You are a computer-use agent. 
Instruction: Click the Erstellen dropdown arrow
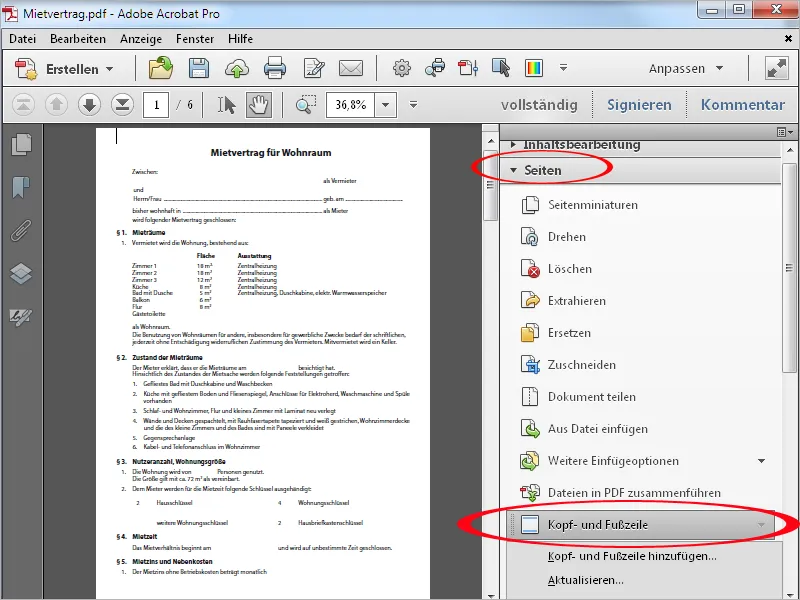click(110, 69)
